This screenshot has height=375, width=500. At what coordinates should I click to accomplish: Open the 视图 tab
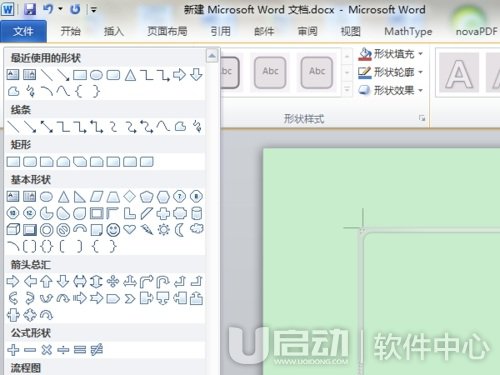tap(351, 31)
